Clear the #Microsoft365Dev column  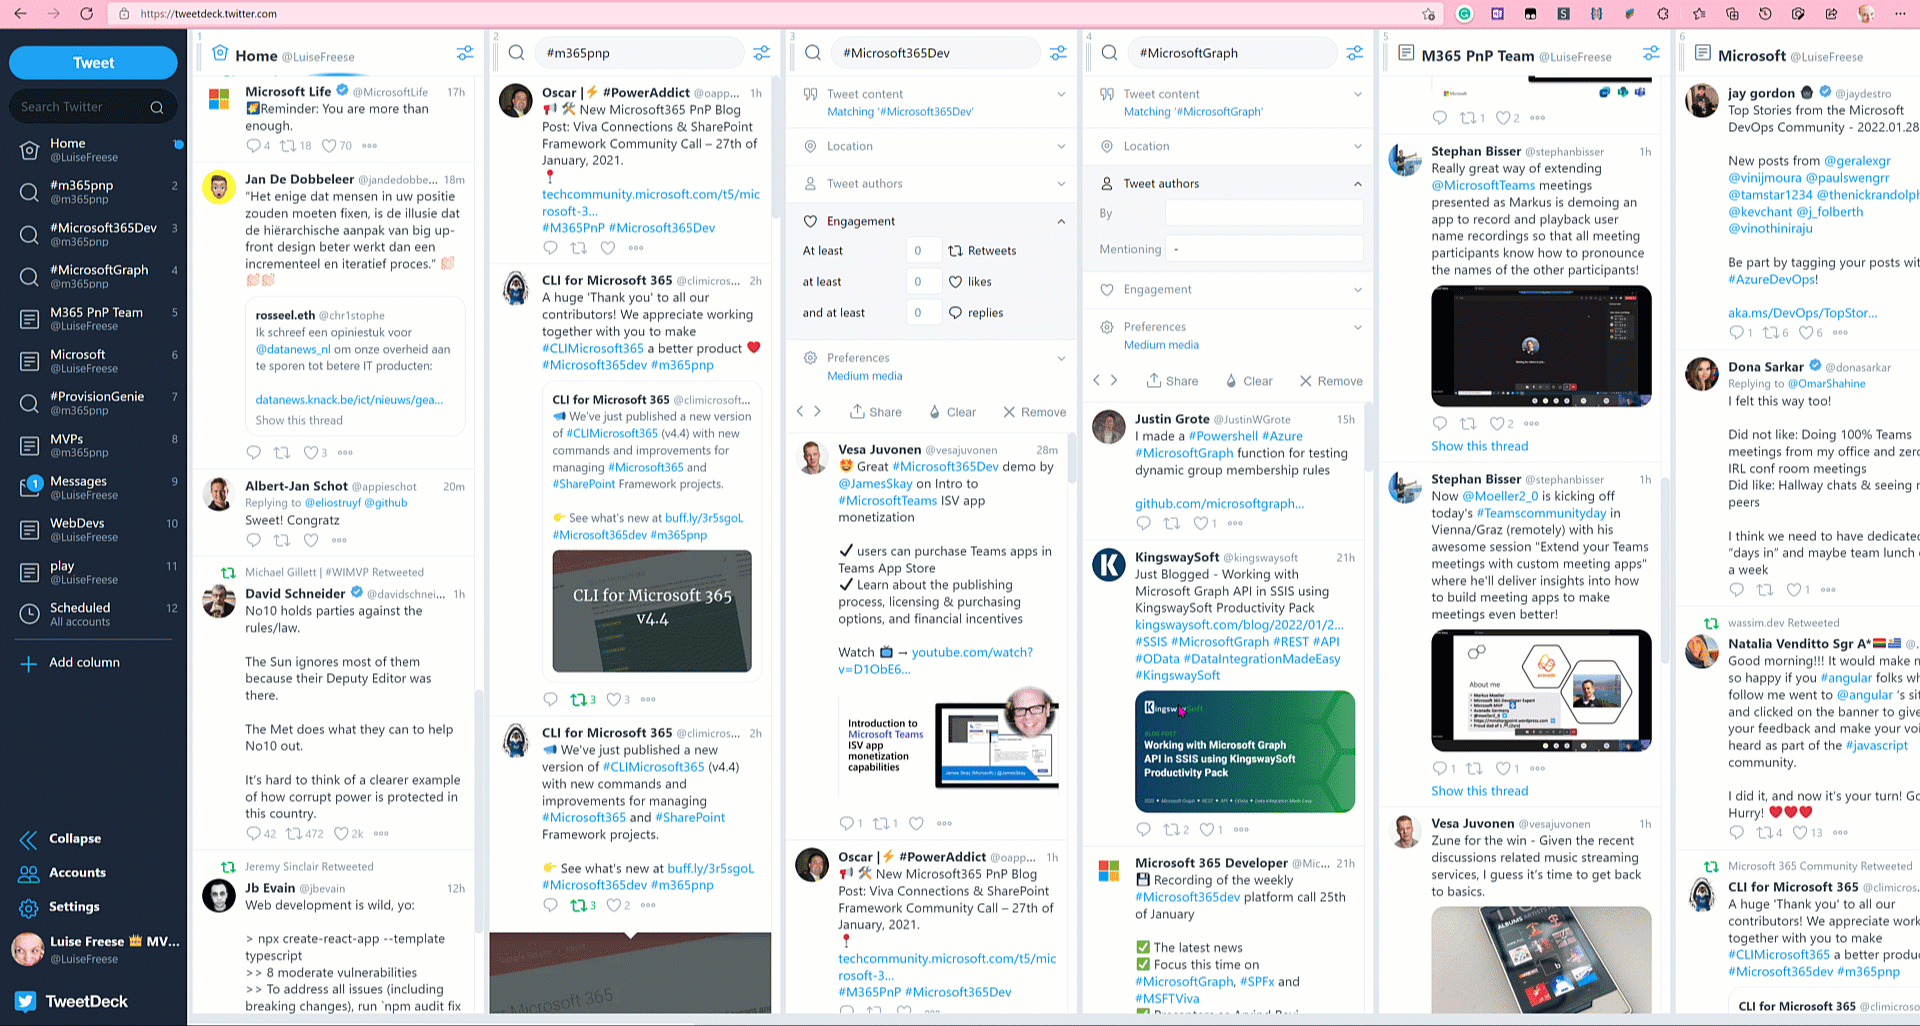pyautogui.click(x=952, y=412)
